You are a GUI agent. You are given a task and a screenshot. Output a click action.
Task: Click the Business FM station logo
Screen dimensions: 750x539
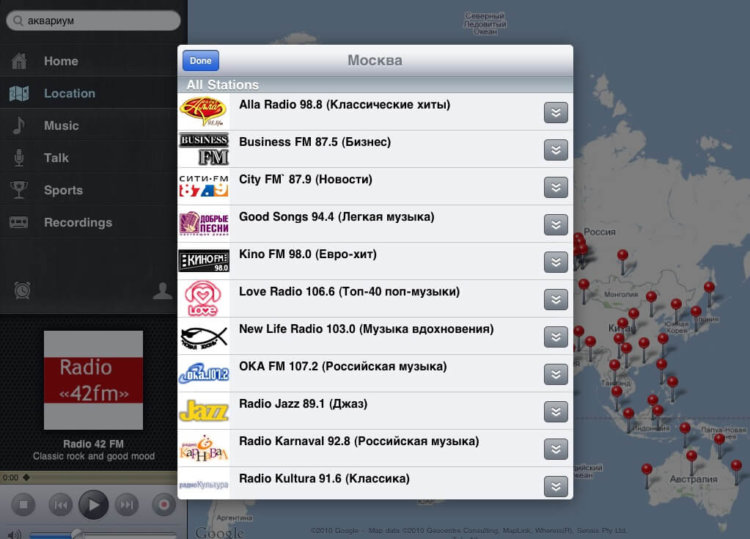204,149
